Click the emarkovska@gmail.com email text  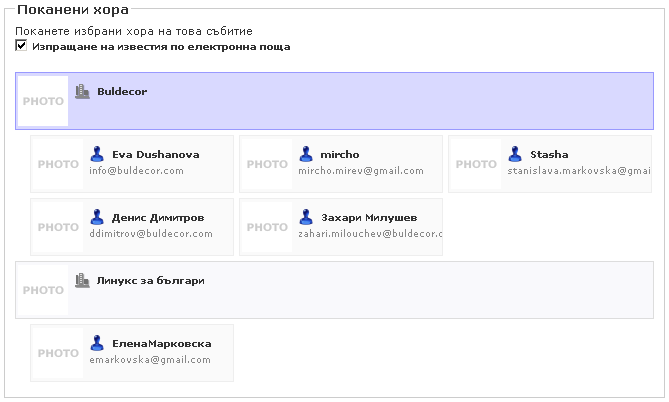[149, 360]
